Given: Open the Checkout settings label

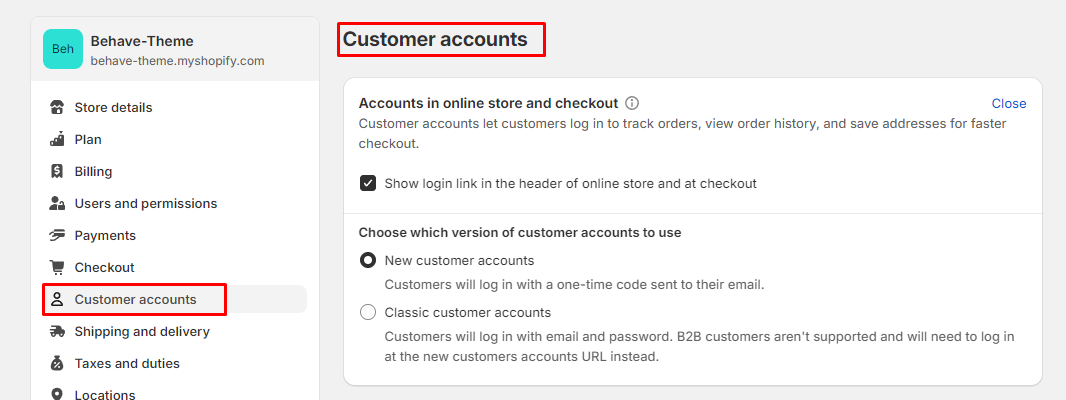Looking at the screenshot, I should [x=105, y=267].
